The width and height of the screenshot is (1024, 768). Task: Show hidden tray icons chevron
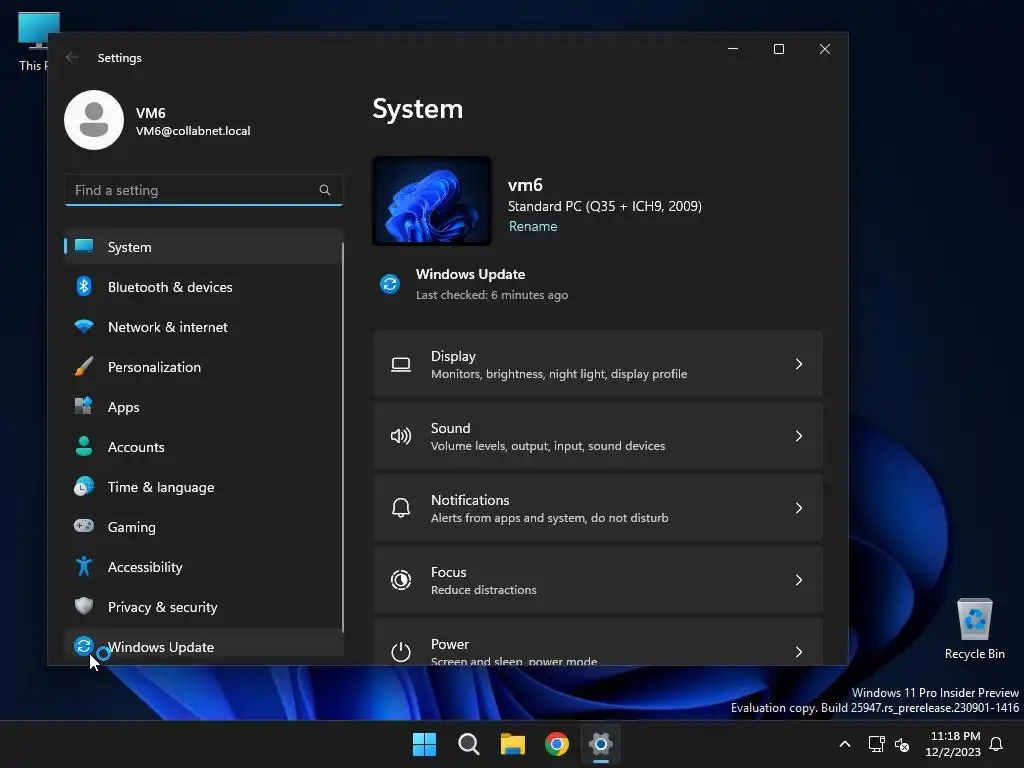[x=844, y=744]
